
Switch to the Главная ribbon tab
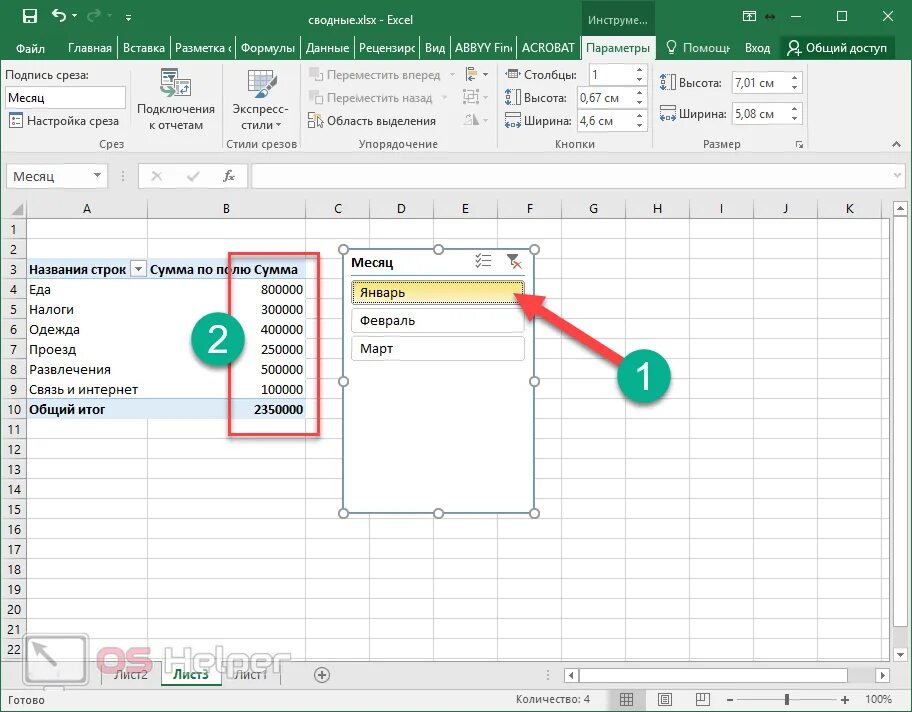90,48
